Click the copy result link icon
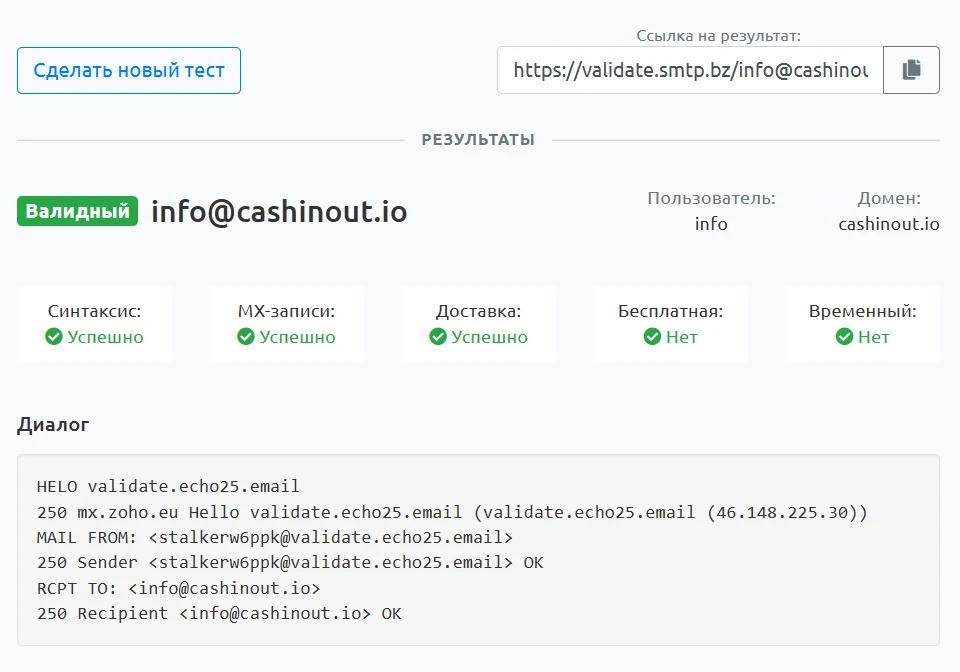Viewport: 960px width, 672px height. pos(911,70)
